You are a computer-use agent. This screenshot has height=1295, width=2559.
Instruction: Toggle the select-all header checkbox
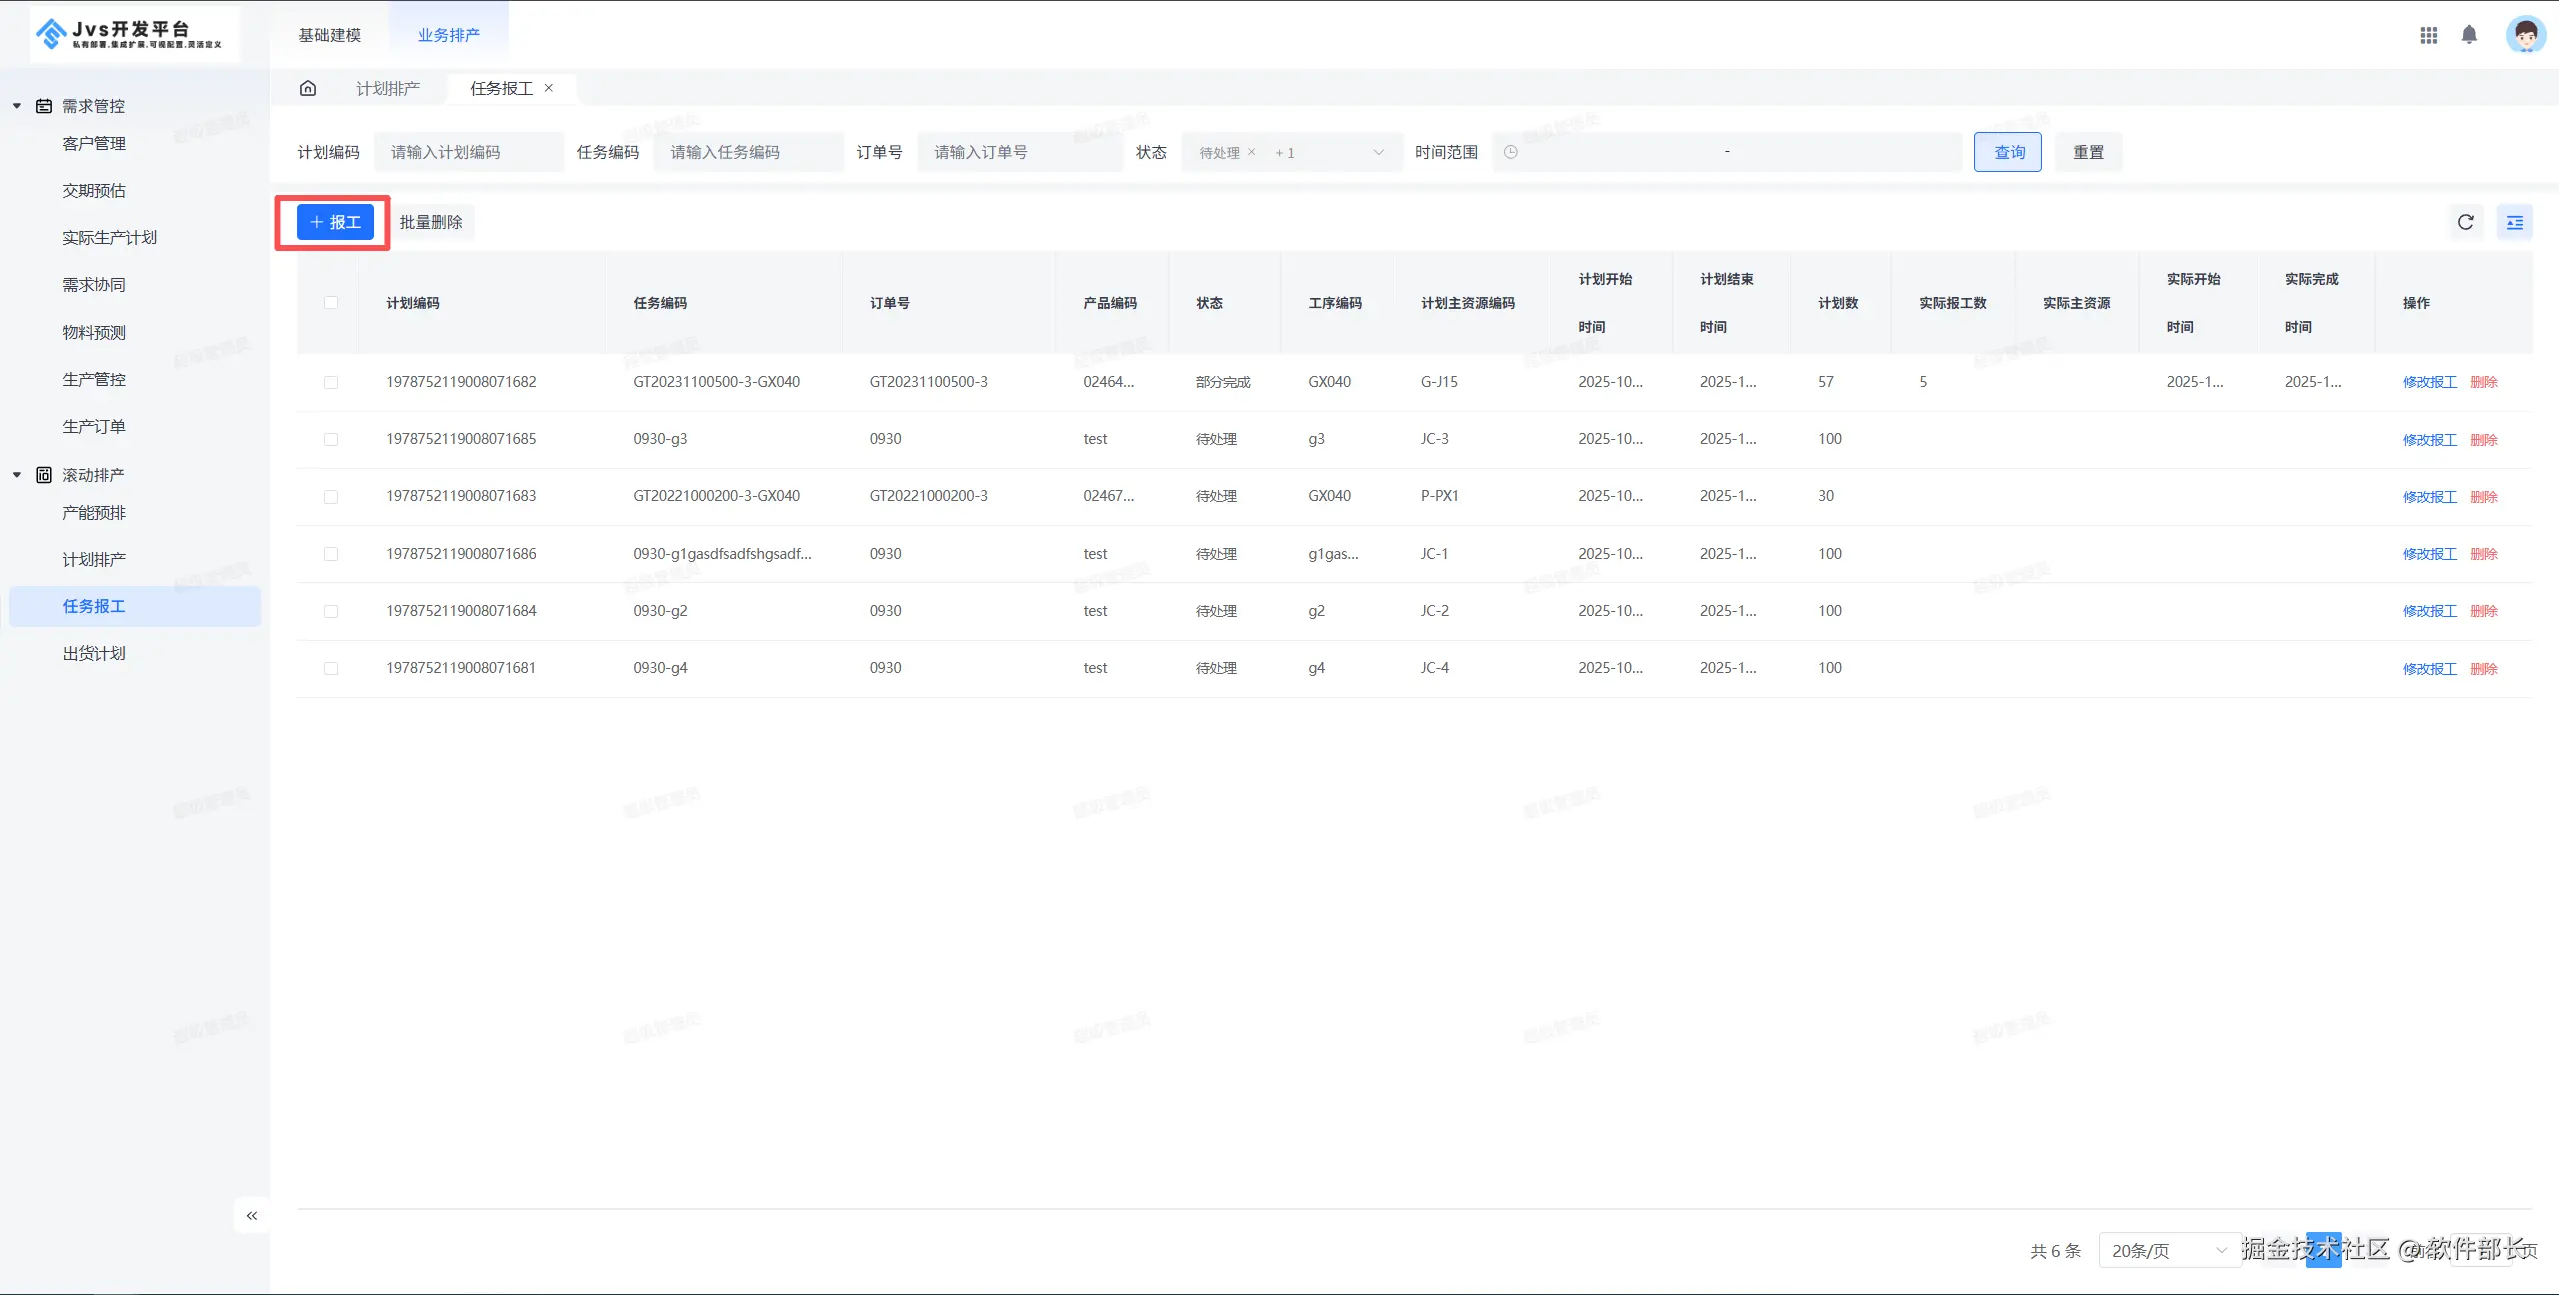[x=331, y=303]
